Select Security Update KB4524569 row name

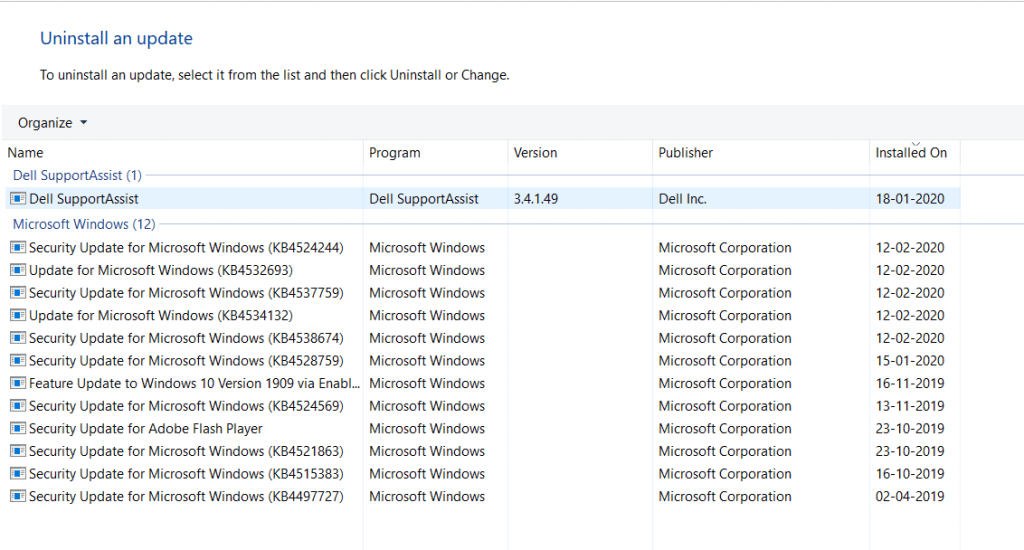click(x=186, y=406)
